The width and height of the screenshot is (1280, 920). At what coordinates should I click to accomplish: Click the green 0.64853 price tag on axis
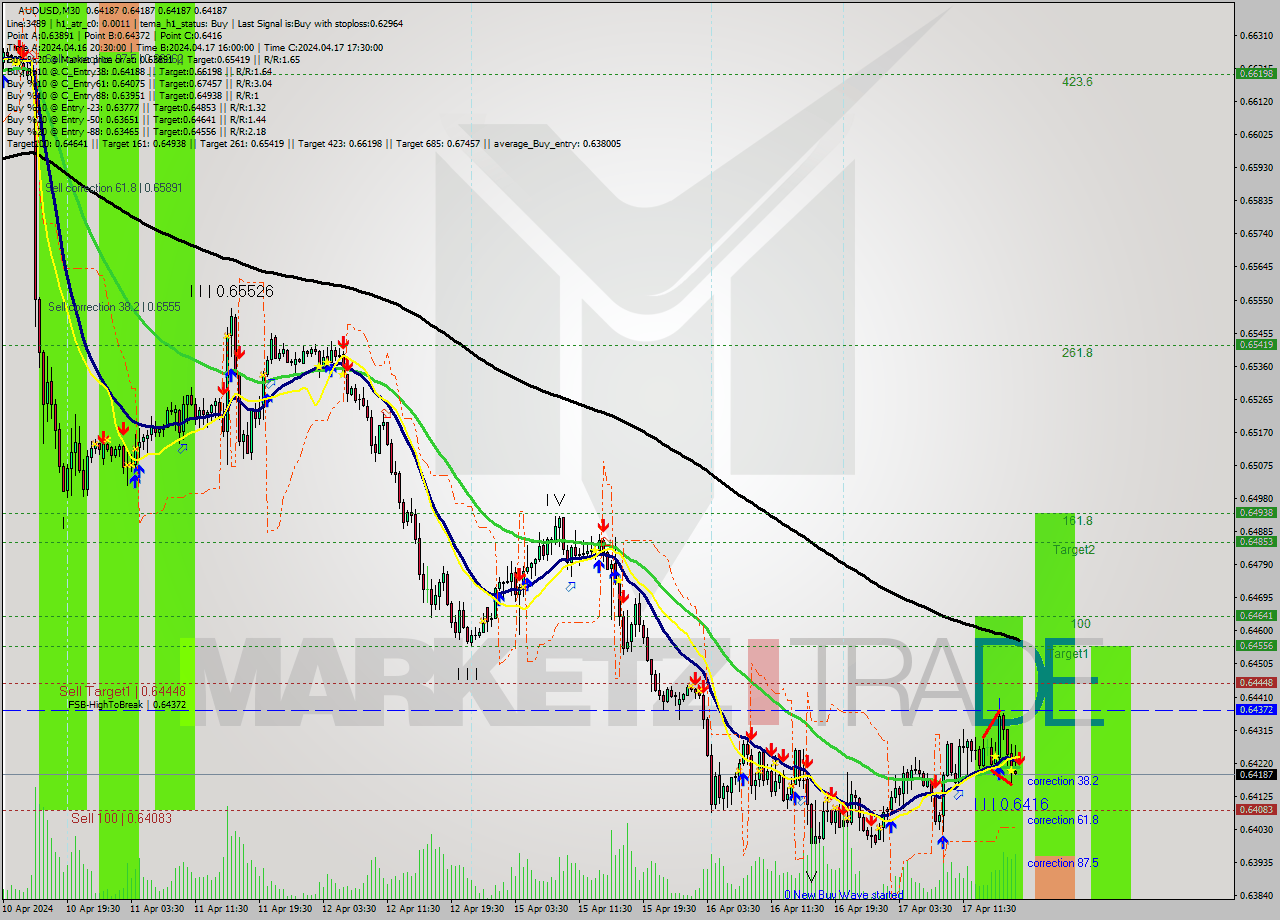tap(1256, 541)
